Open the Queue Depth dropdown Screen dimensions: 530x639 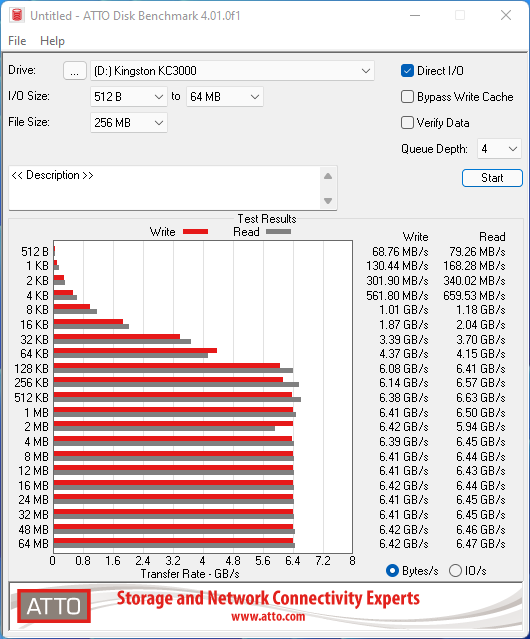(499, 149)
